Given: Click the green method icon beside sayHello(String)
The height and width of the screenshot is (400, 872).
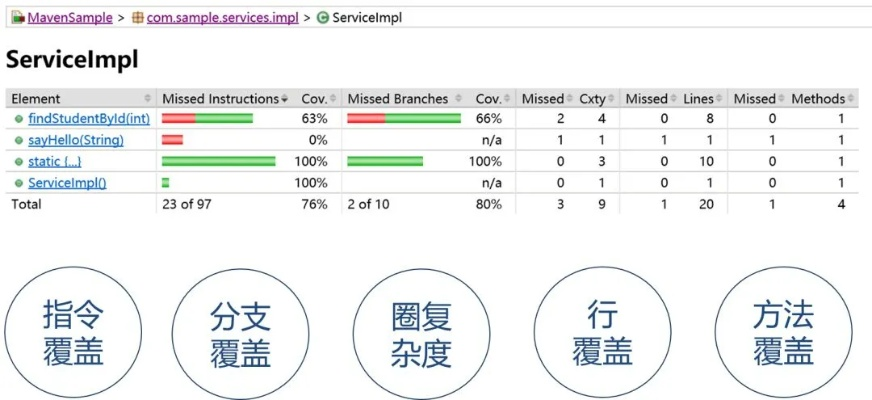Looking at the screenshot, I should pos(19,140).
